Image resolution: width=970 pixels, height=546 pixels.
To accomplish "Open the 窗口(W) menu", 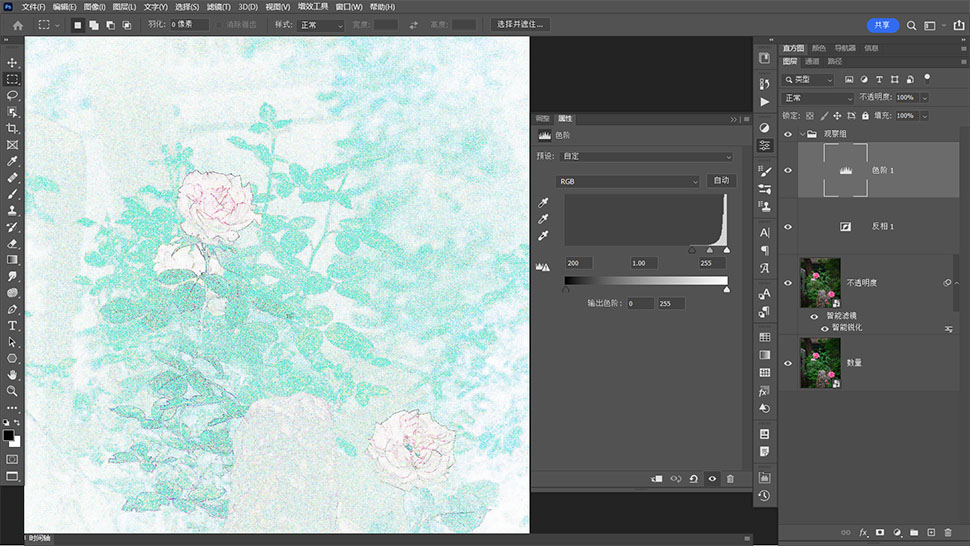I will pyautogui.click(x=349, y=7).
